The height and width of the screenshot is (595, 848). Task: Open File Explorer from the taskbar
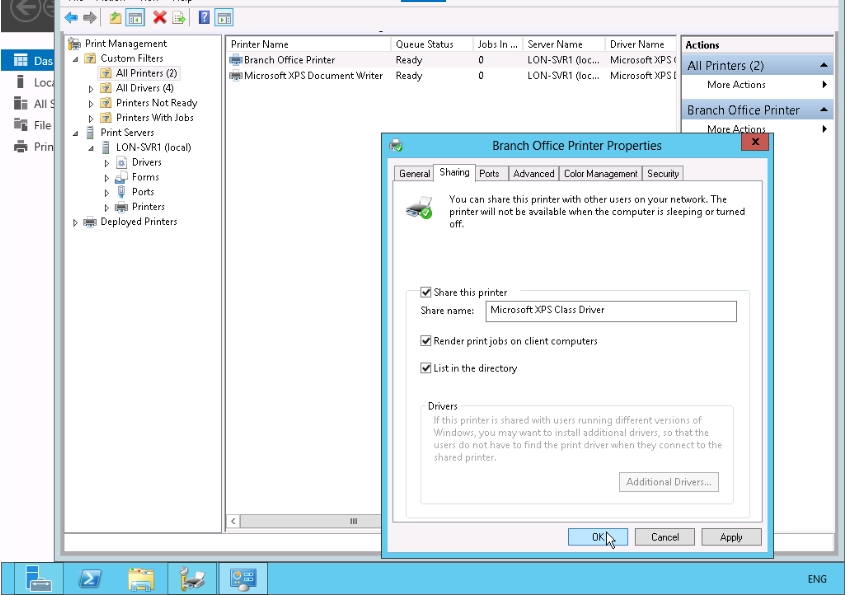click(x=141, y=578)
